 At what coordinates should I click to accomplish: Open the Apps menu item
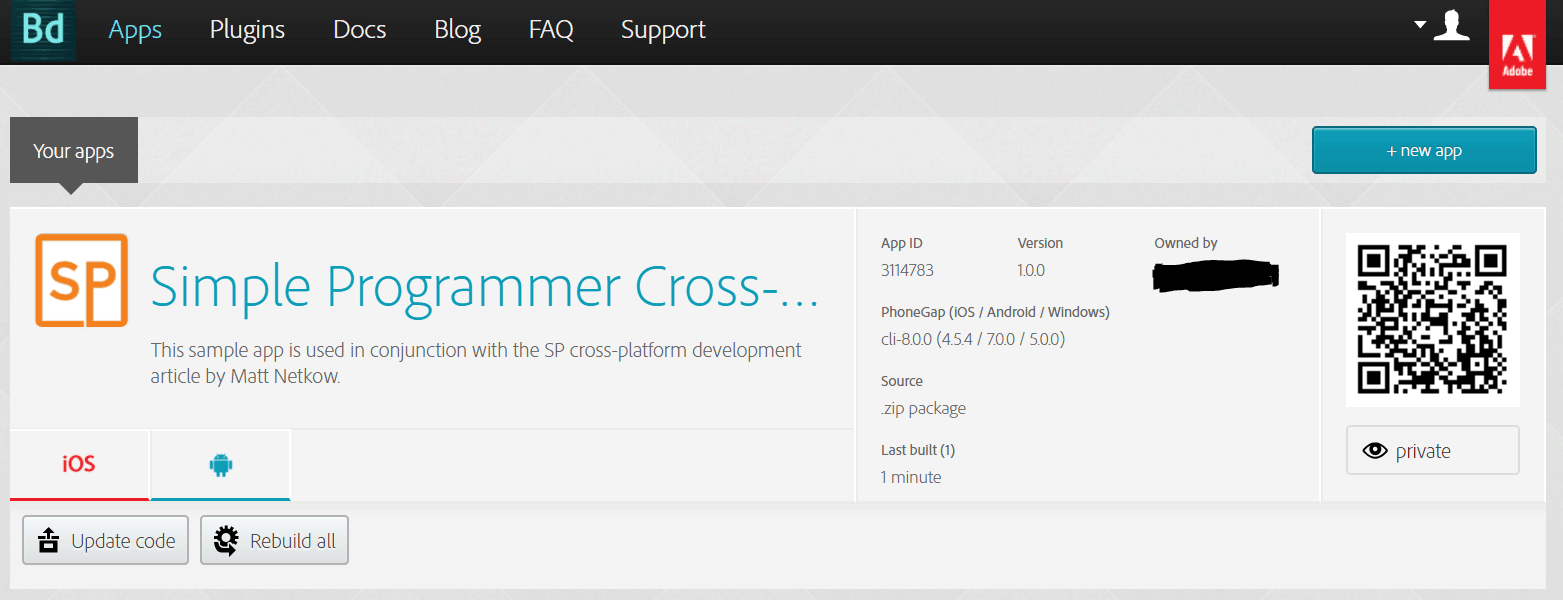(x=135, y=30)
